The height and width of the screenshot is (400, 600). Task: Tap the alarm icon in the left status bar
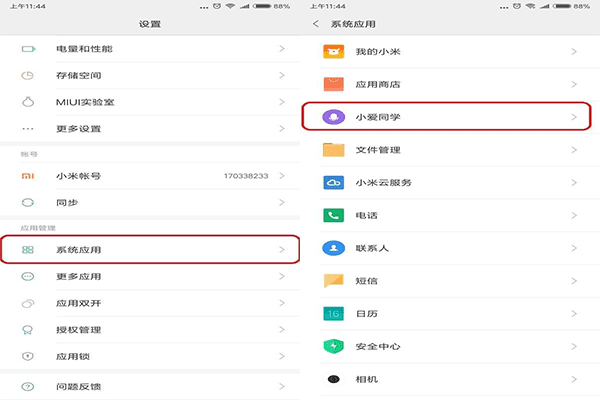[217, 6]
